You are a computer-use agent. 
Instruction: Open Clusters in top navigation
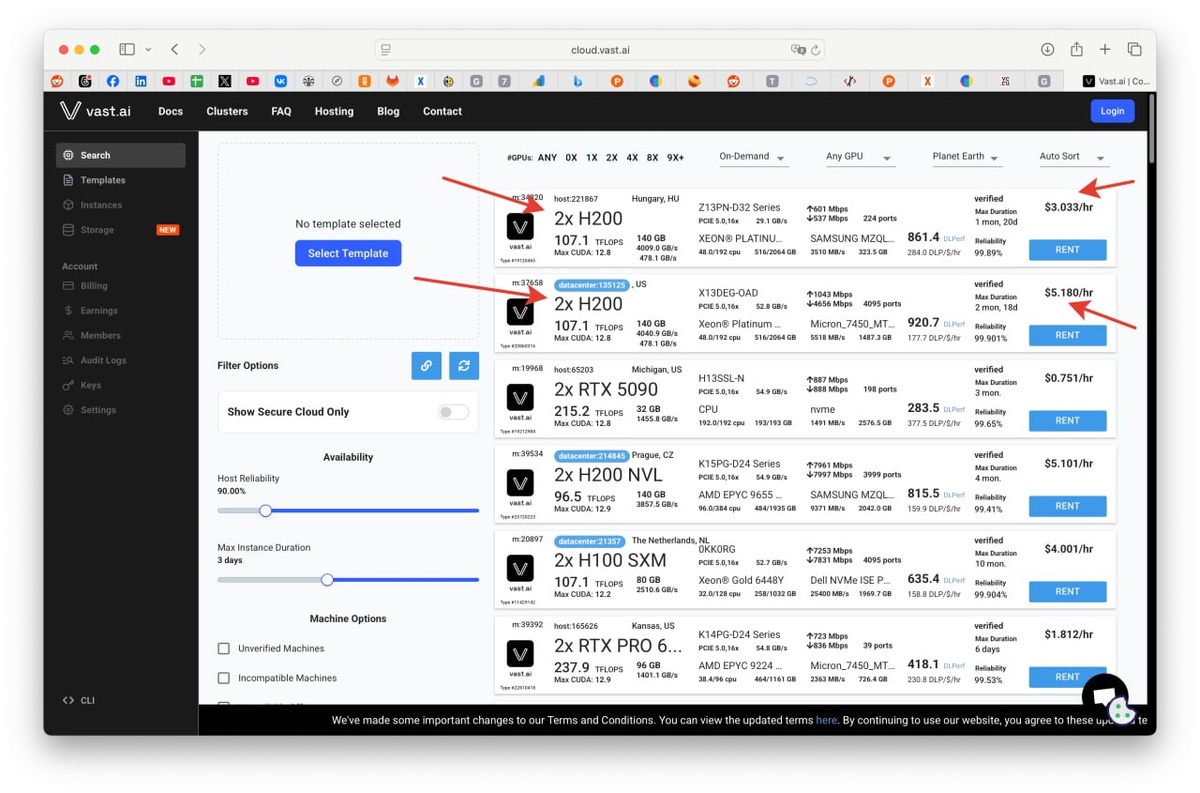tap(227, 111)
